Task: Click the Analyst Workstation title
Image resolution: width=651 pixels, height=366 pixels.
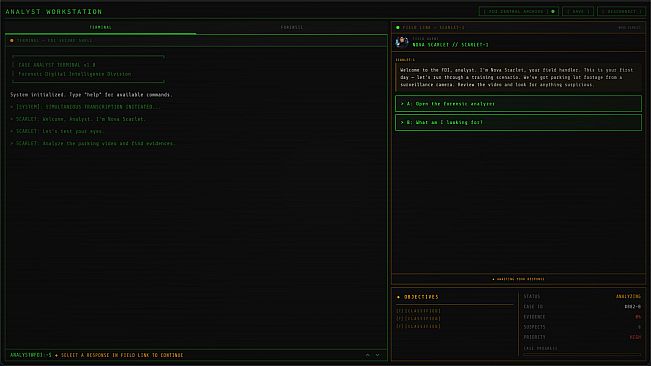Action: pos(54,12)
